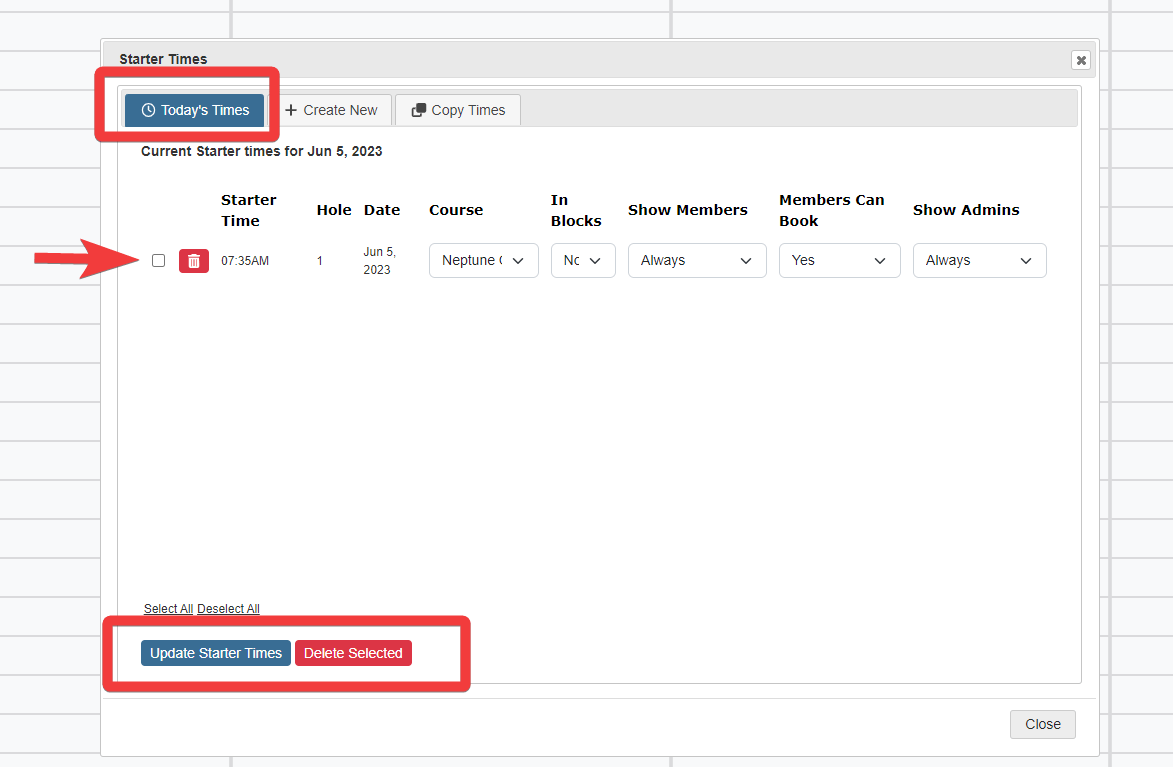1173x767 pixels.
Task: Switch to the Copy Times tab
Action: click(457, 110)
